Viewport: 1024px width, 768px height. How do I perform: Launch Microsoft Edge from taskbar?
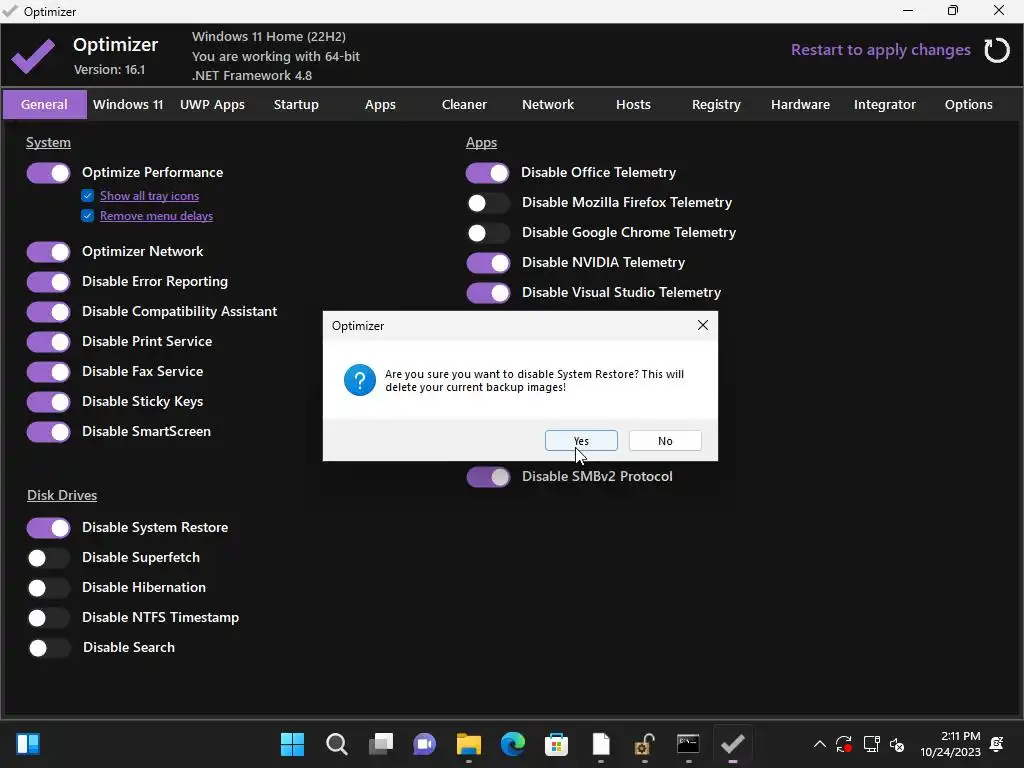pyautogui.click(x=513, y=744)
